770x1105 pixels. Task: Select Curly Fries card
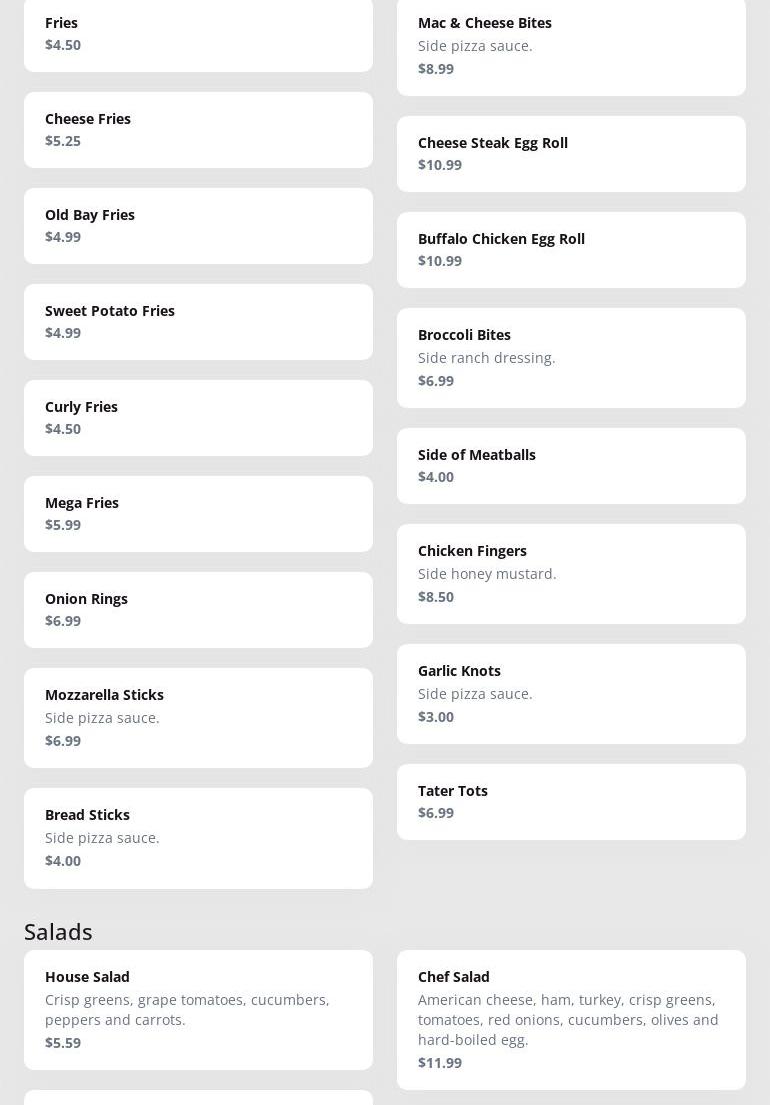(x=198, y=417)
